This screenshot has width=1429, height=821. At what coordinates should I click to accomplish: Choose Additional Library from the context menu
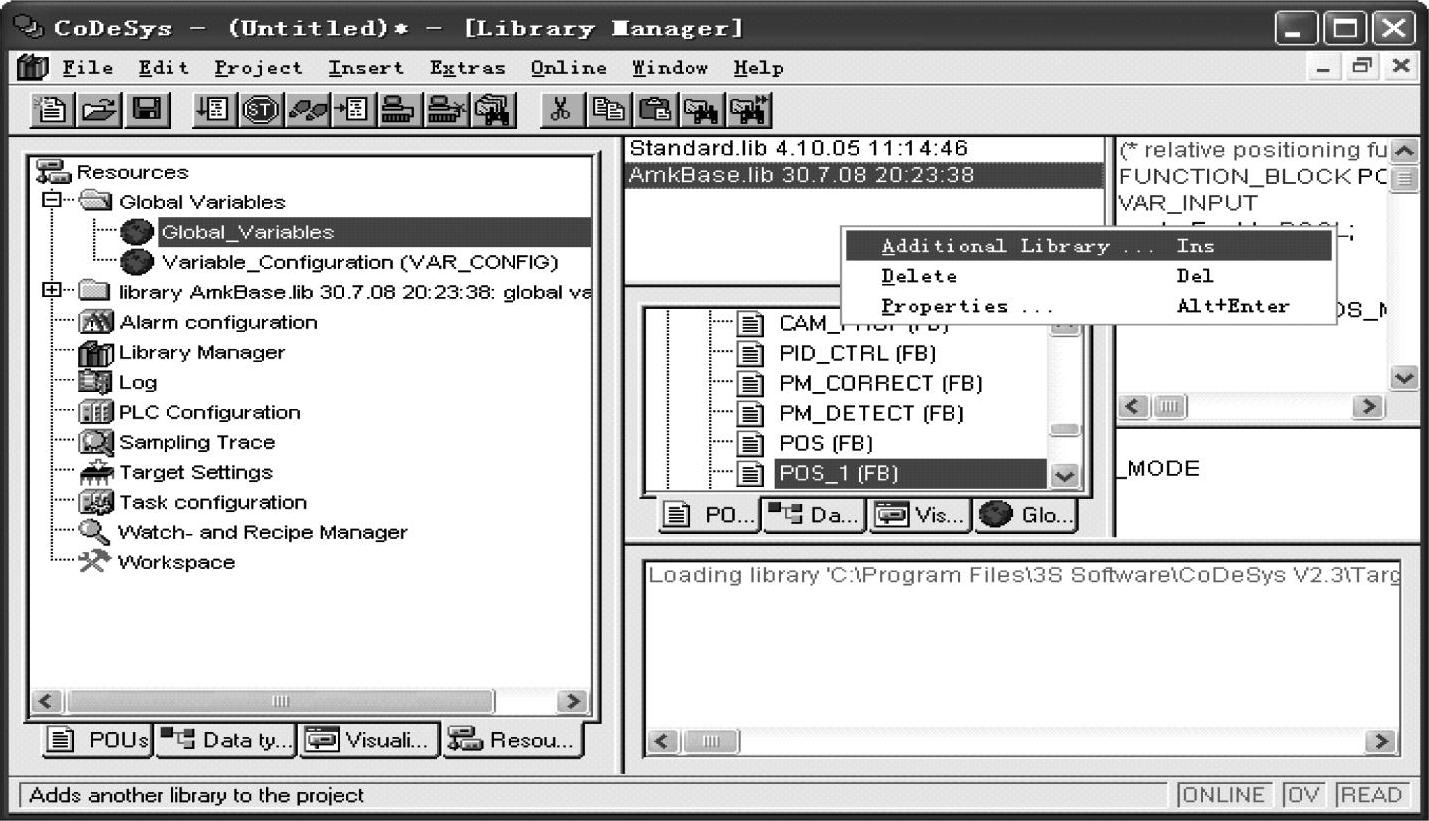1088,246
